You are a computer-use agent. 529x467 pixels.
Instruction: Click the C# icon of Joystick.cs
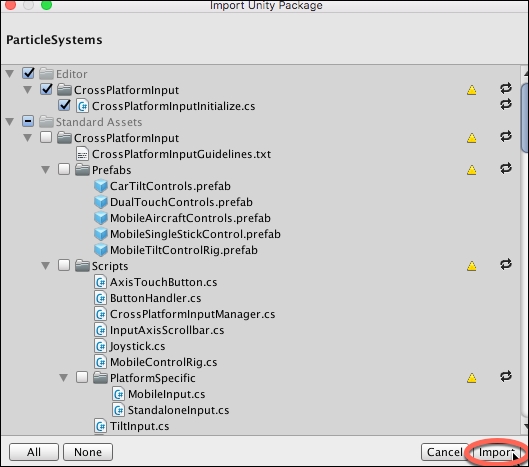coord(101,346)
